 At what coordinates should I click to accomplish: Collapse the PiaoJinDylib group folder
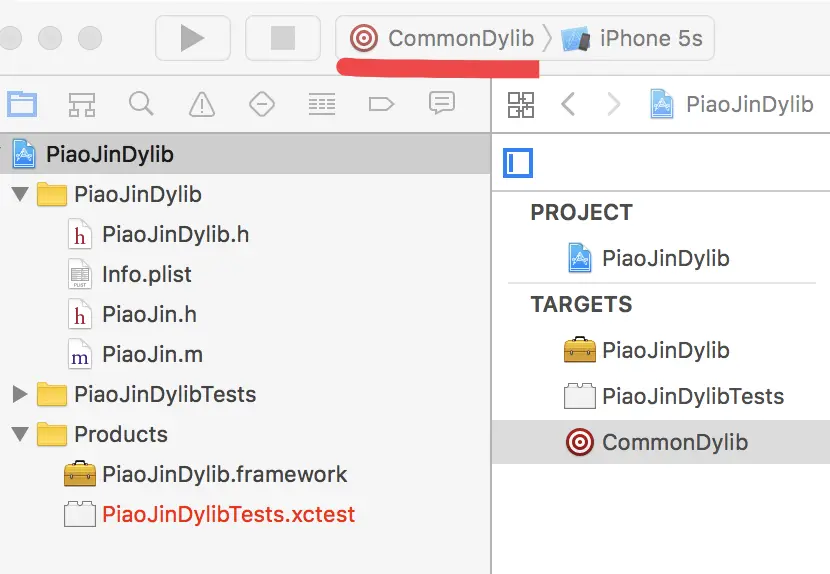point(20,194)
